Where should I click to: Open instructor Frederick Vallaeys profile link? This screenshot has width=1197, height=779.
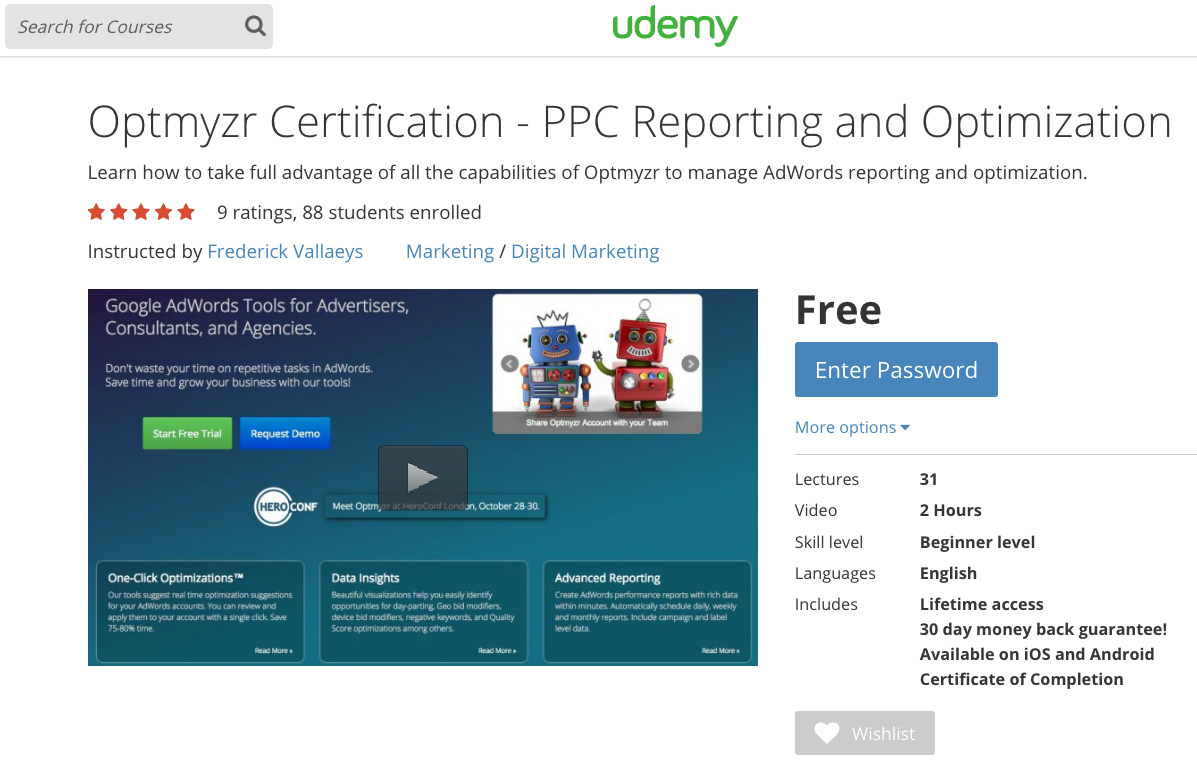click(x=285, y=251)
